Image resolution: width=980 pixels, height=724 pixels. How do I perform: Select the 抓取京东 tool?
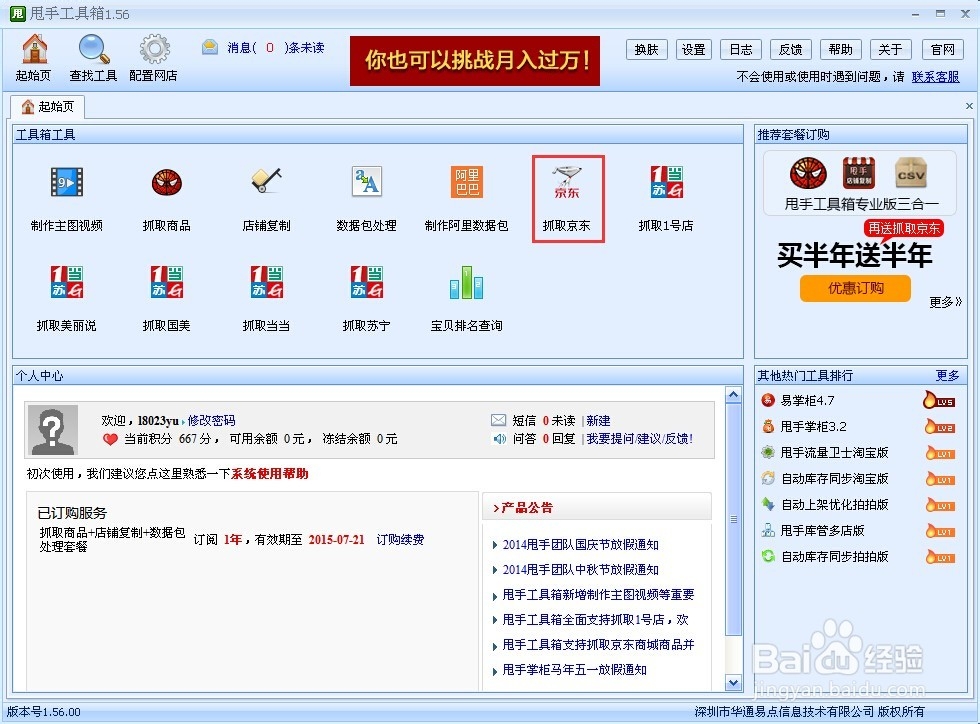point(568,199)
